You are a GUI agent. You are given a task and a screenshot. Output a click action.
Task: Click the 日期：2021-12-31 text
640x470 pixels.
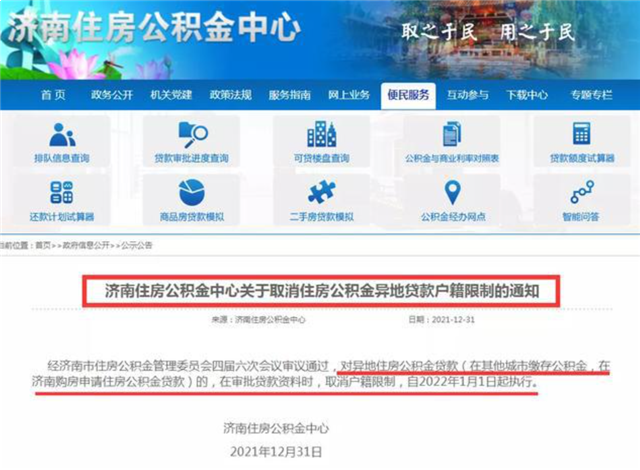(x=442, y=319)
